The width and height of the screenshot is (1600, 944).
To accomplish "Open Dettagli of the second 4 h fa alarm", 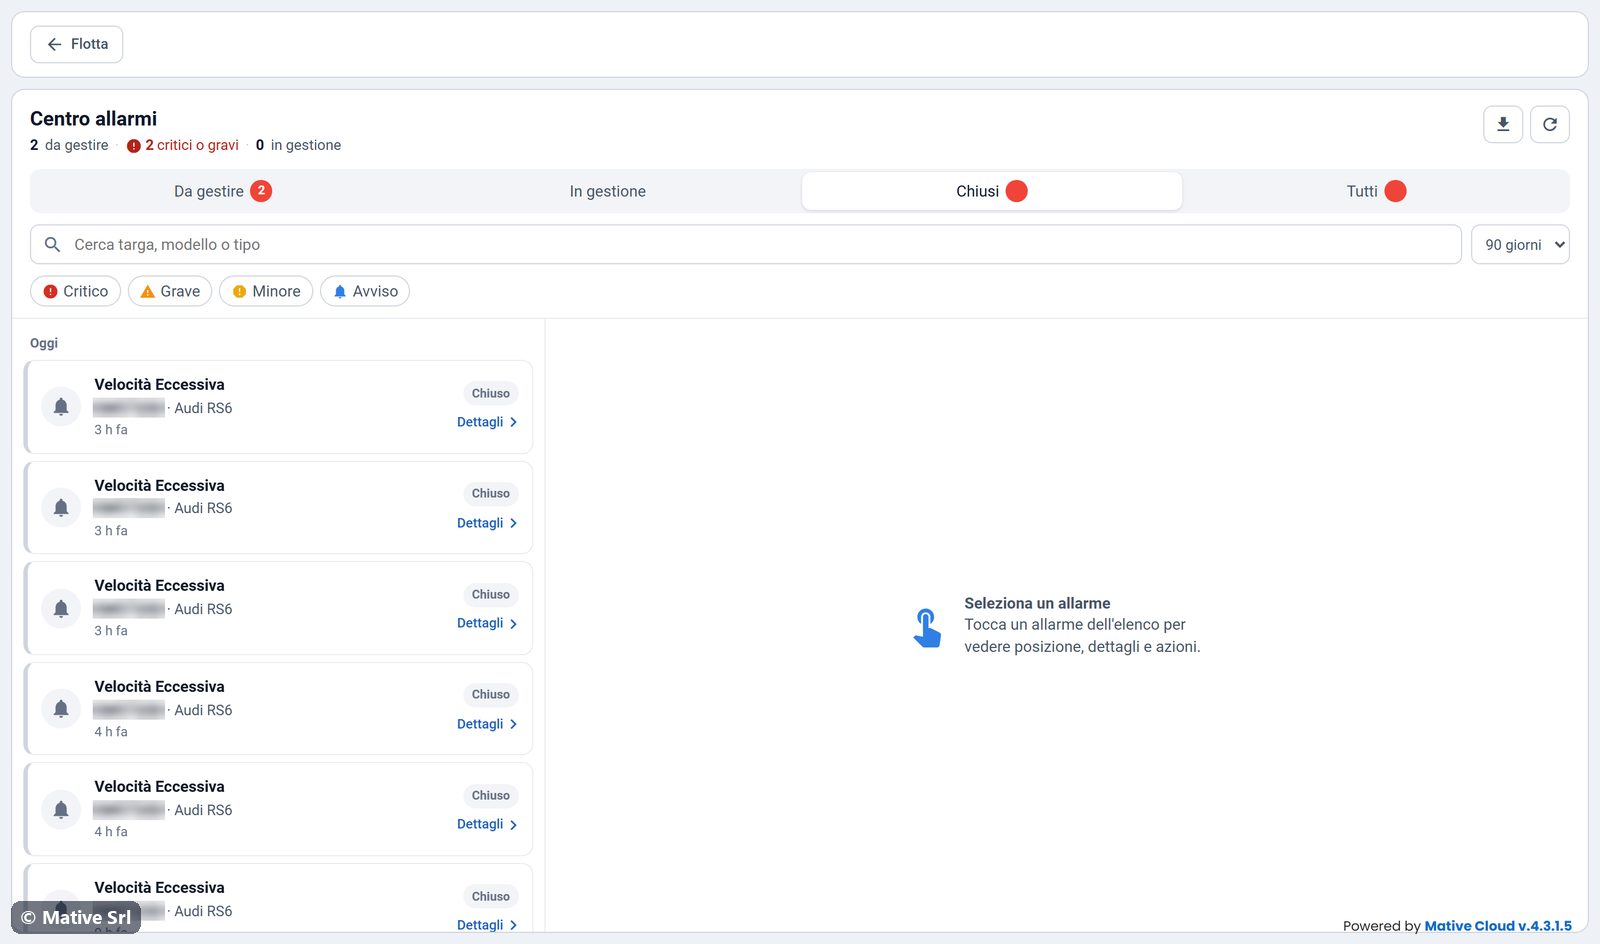I will (487, 824).
